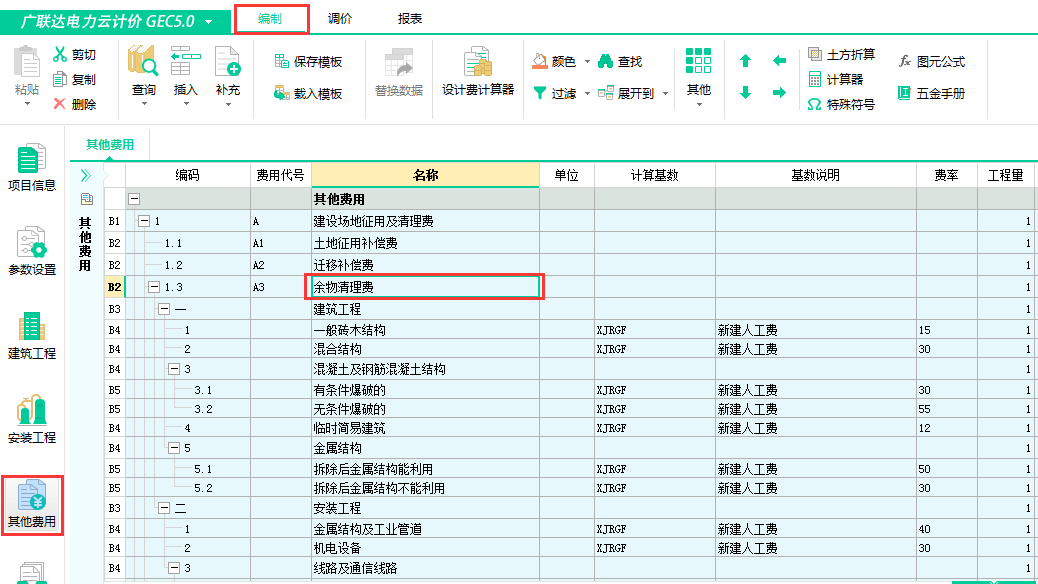Image resolution: width=1038 pixels, height=584 pixels.
Task: Click the green left arrow button
Action: click(x=779, y=61)
